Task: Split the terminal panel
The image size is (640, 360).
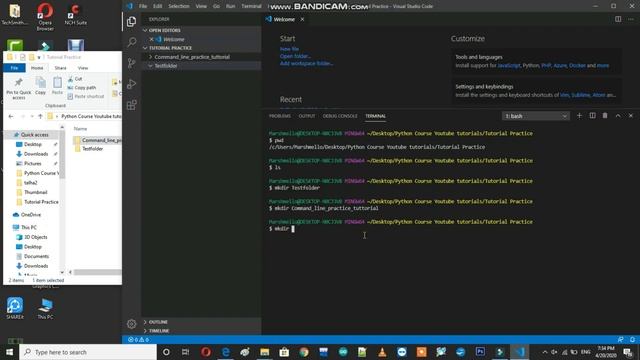Action: (x=592, y=116)
